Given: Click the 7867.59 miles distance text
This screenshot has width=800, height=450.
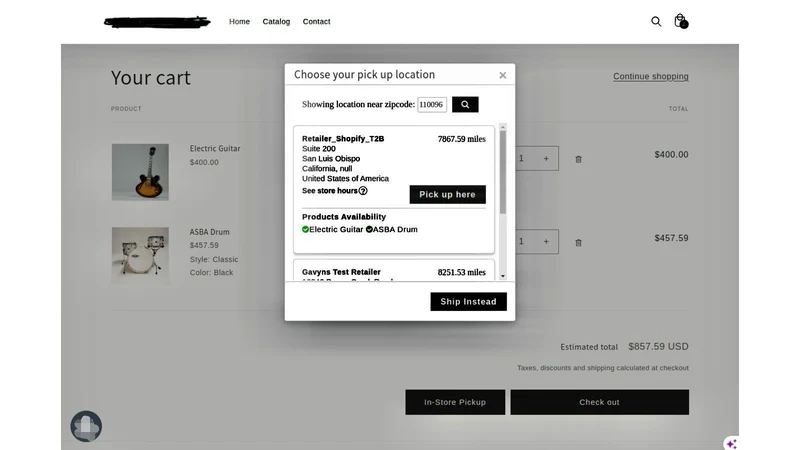Looking at the screenshot, I should click(x=462, y=139).
